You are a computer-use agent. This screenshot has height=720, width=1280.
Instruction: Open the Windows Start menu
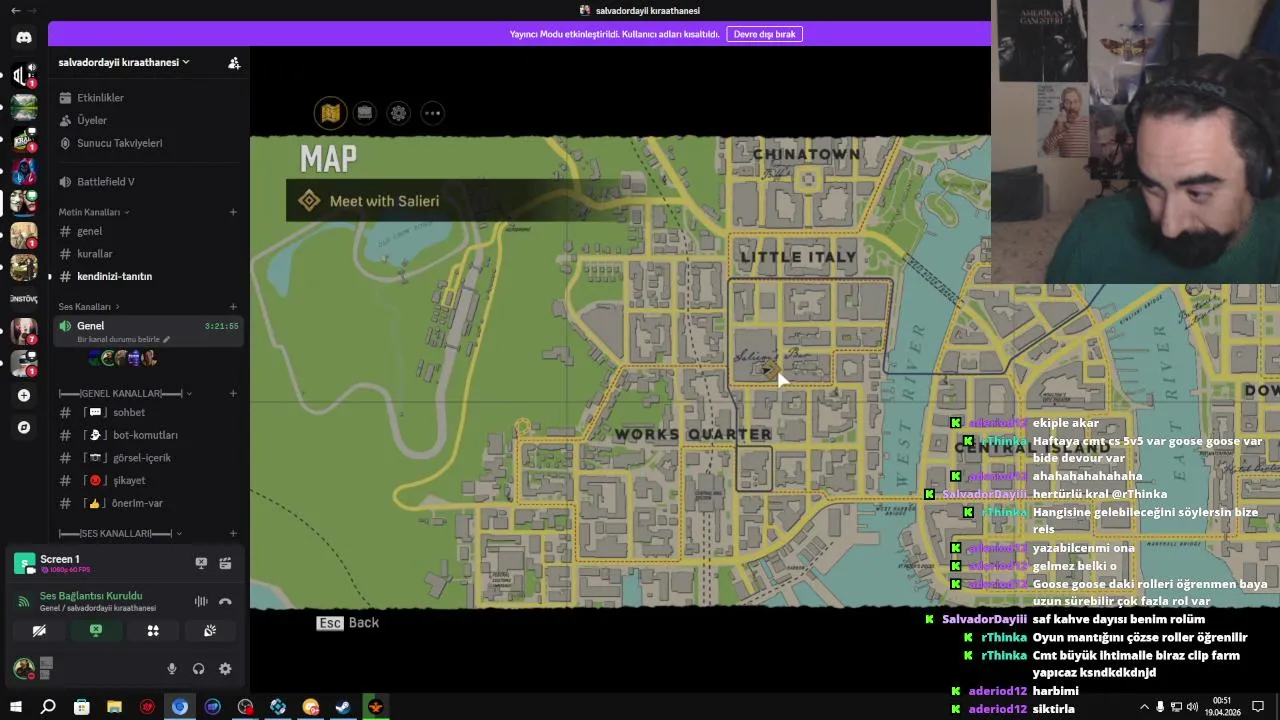[16, 707]
